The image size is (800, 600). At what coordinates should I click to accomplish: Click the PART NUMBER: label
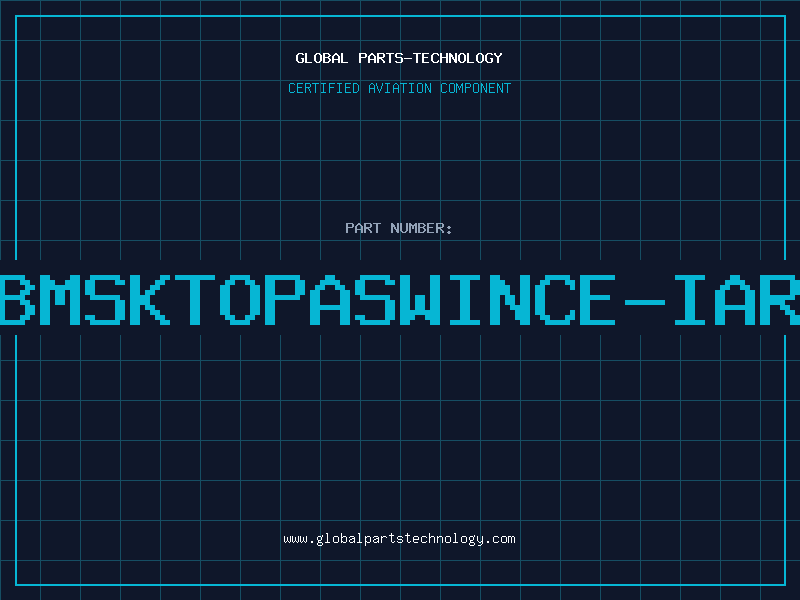399,228
